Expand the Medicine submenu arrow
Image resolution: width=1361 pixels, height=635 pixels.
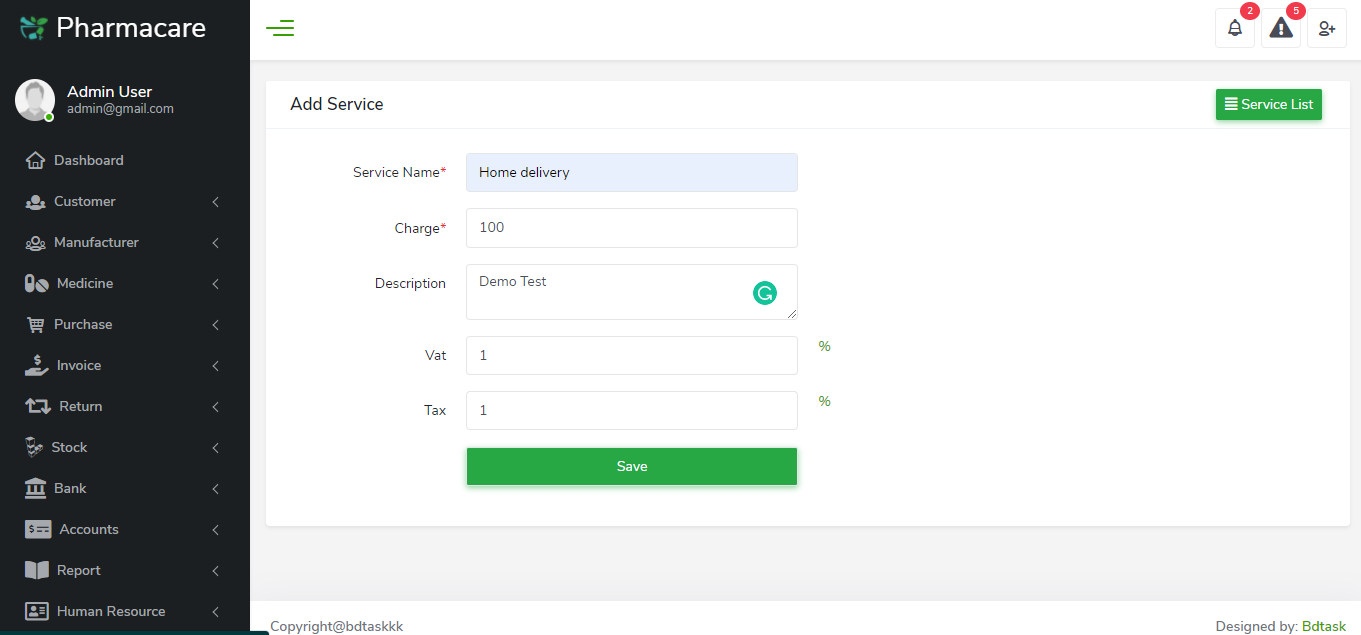pyautogui.click(x=215, y=284)
